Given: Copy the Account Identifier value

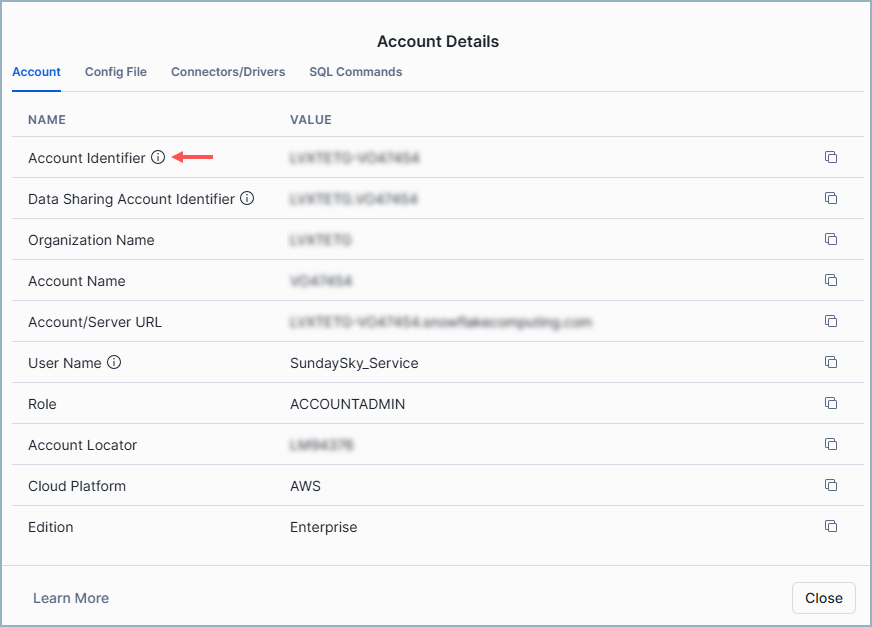Looking at the screenshot, I should point(831,157).
